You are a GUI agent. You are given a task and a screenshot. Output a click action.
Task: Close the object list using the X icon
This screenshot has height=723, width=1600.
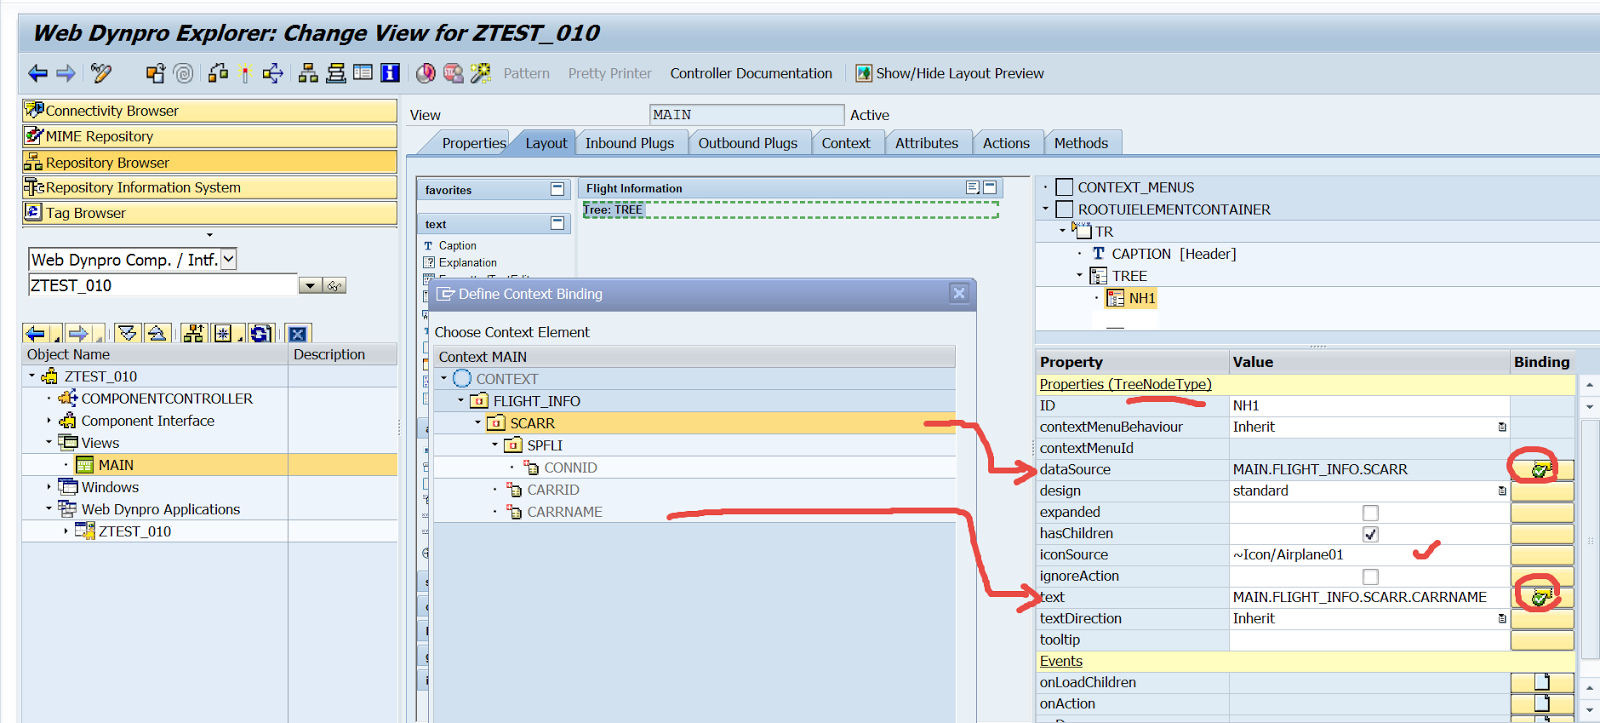pyautogui.click(x=298, y=334)
